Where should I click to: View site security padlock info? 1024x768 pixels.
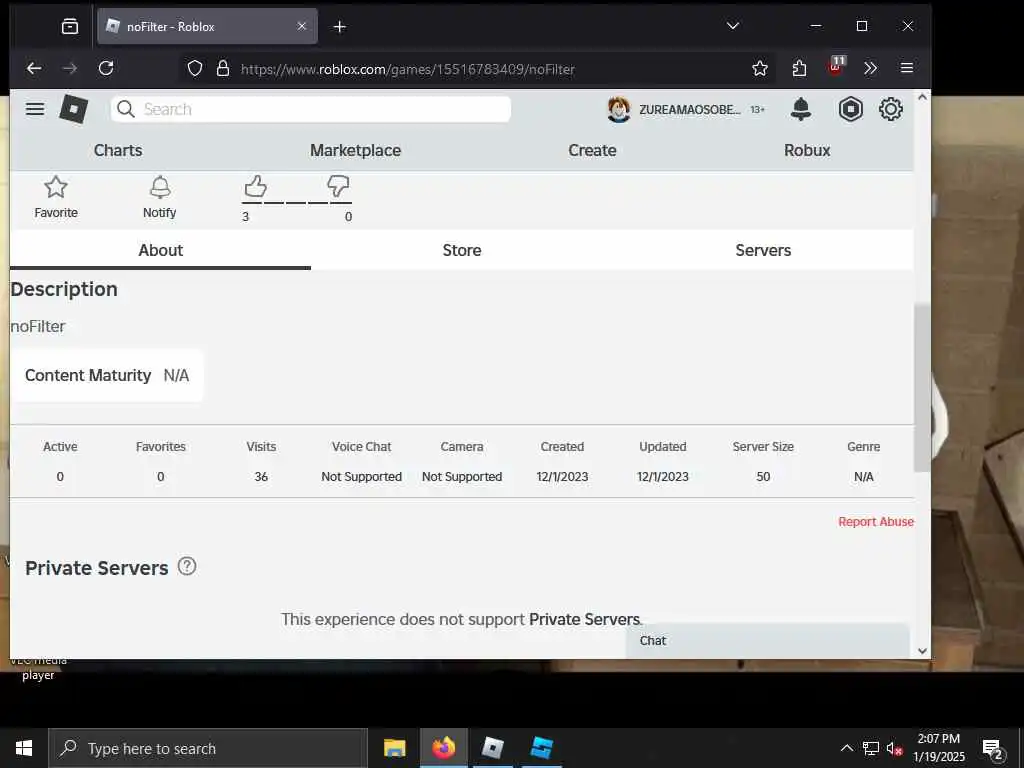(x=223, y=69)
